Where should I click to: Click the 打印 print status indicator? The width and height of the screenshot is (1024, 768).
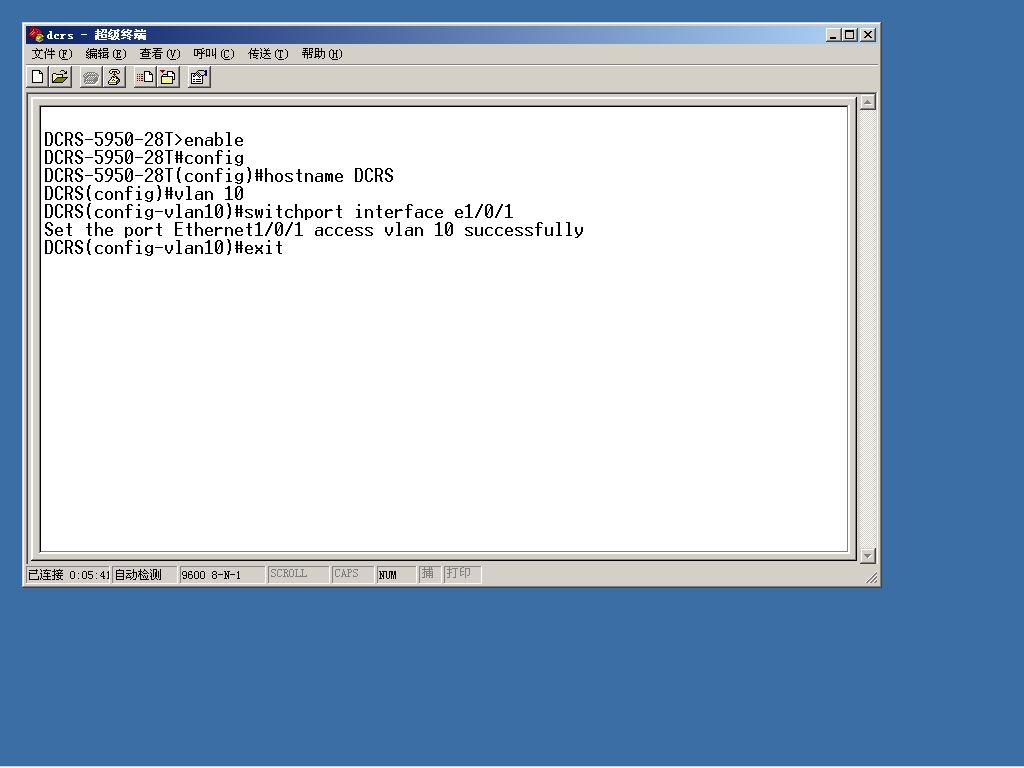[462, 574]
